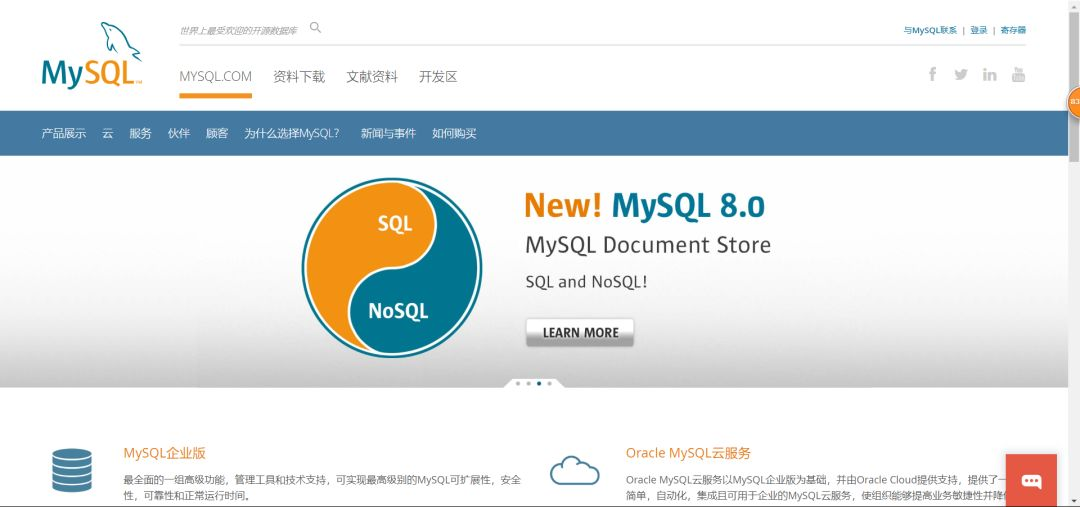Open the MySQL企业版 heading link
1080x507 pixels.
(x=165, y=453)
